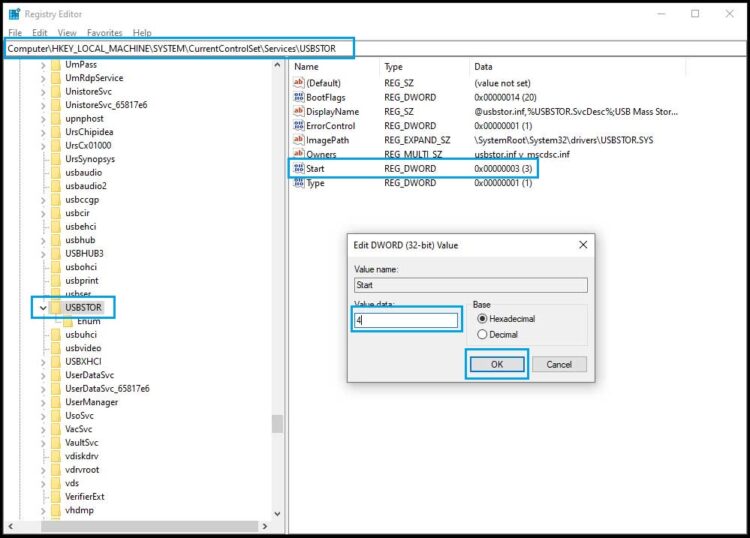
Task: Expand the VacSvc tree node
Action: click(x=43, y=429)
